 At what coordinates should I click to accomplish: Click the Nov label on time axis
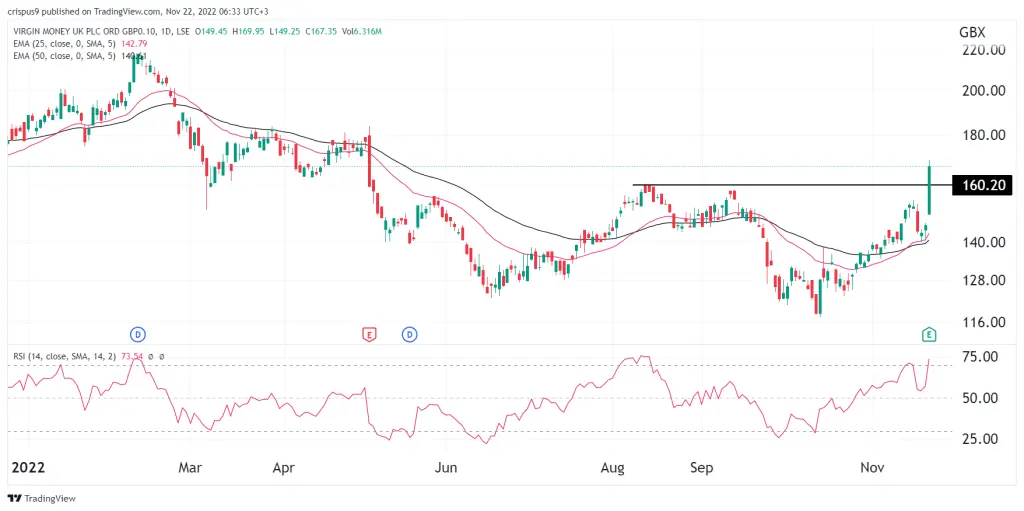(x=872, y=468)
